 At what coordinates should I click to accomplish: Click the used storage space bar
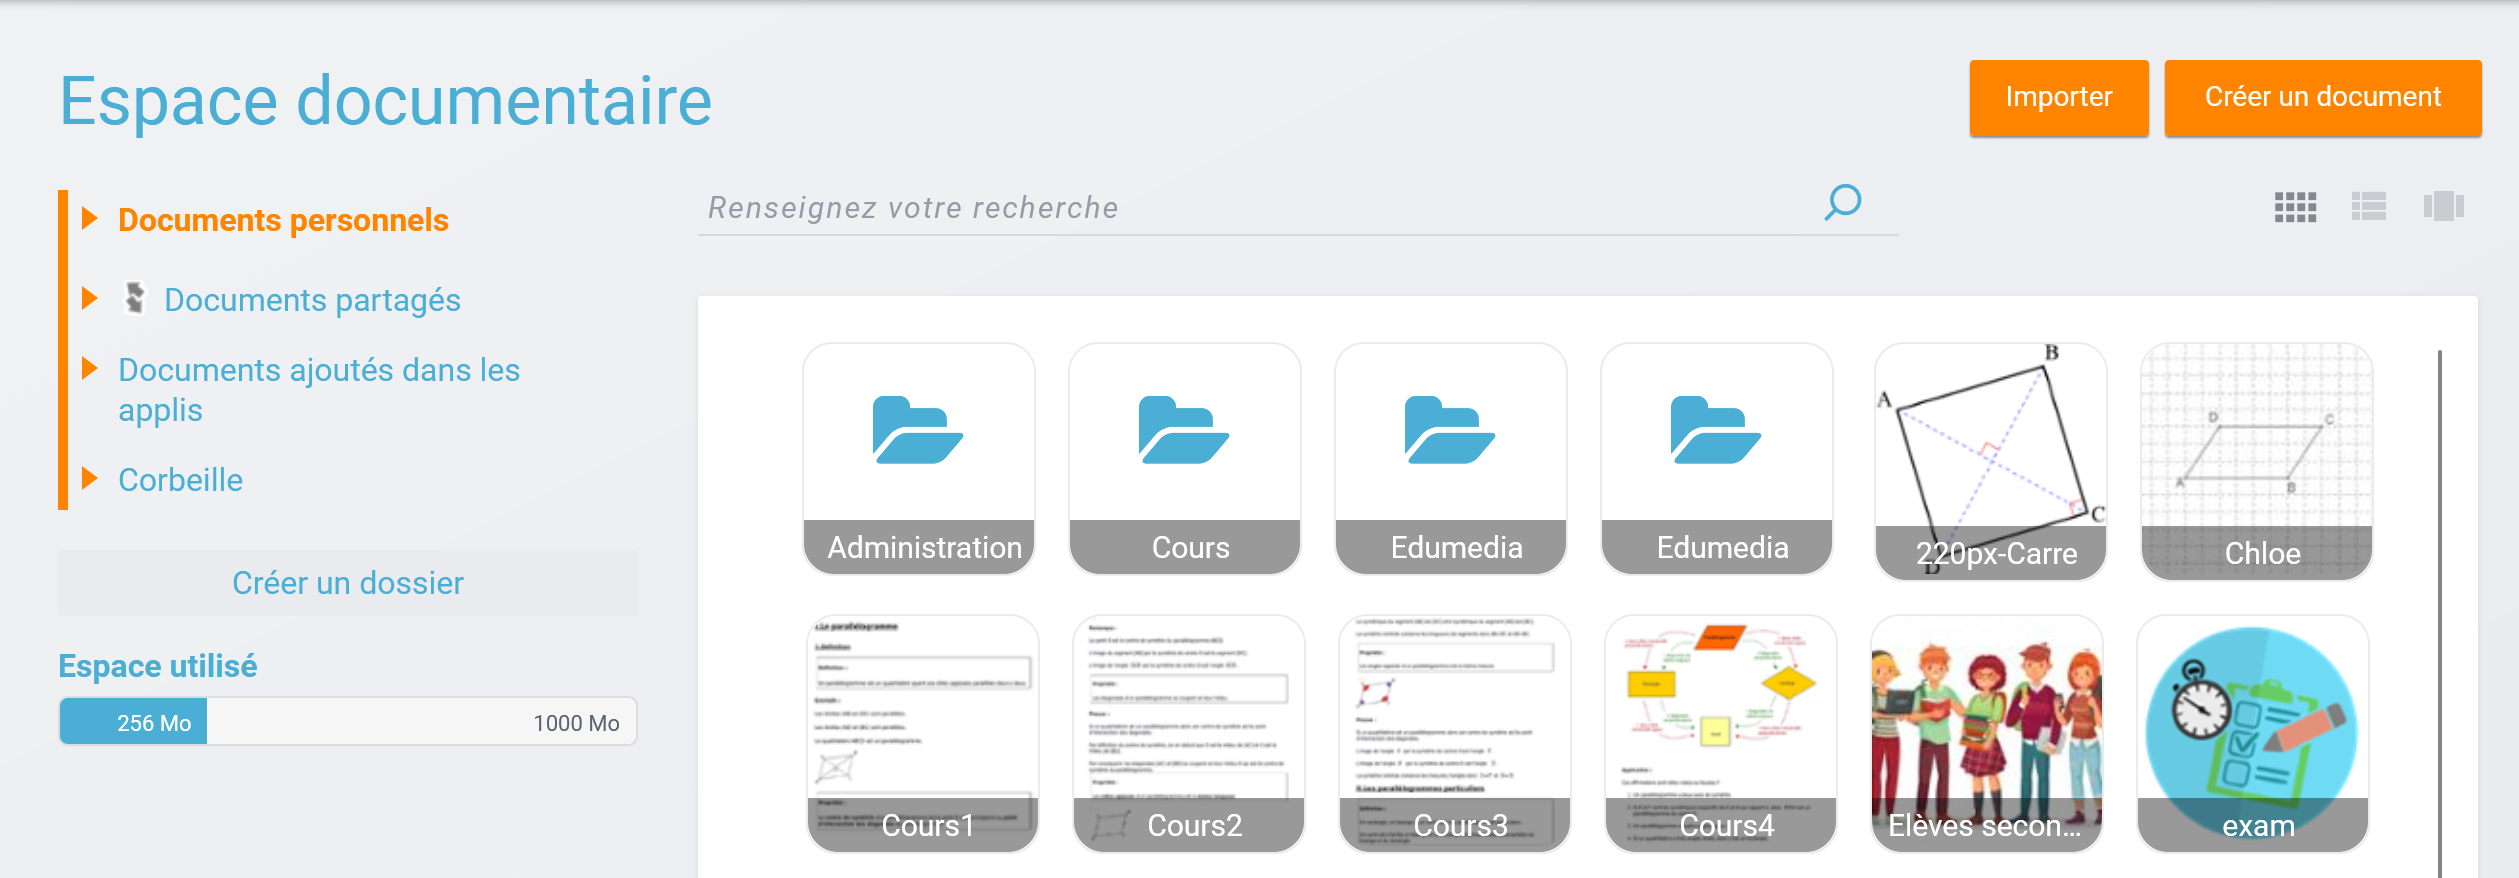347,722
